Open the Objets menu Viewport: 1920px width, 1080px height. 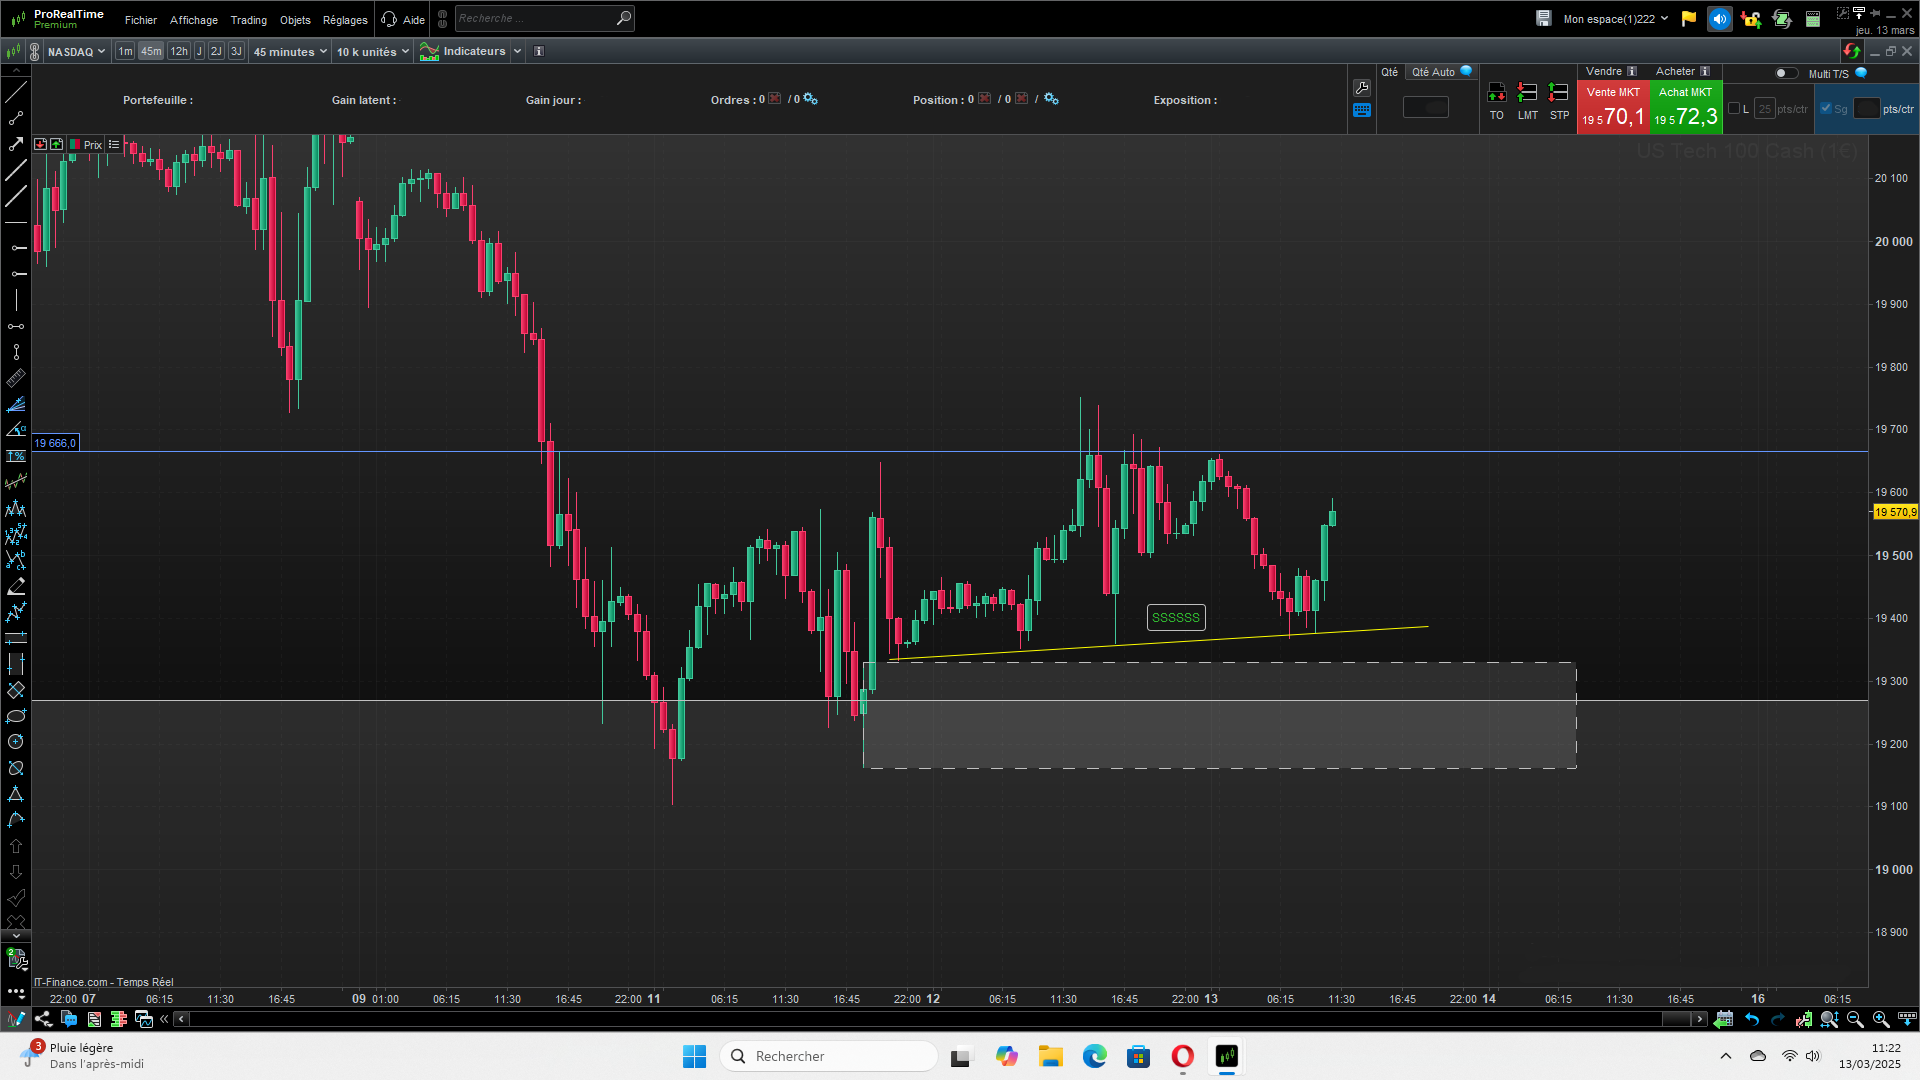295,20
